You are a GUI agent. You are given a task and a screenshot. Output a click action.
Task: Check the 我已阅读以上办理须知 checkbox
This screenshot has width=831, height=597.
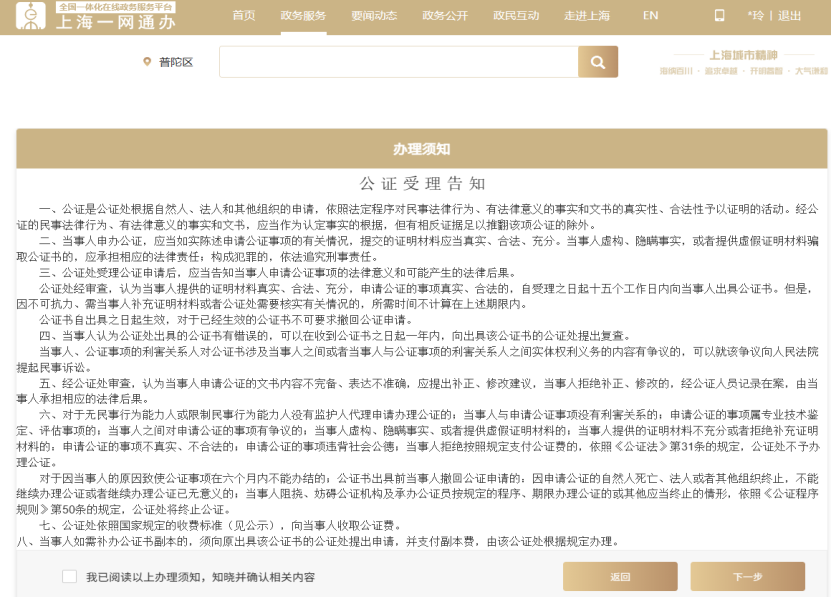(69, 576)
